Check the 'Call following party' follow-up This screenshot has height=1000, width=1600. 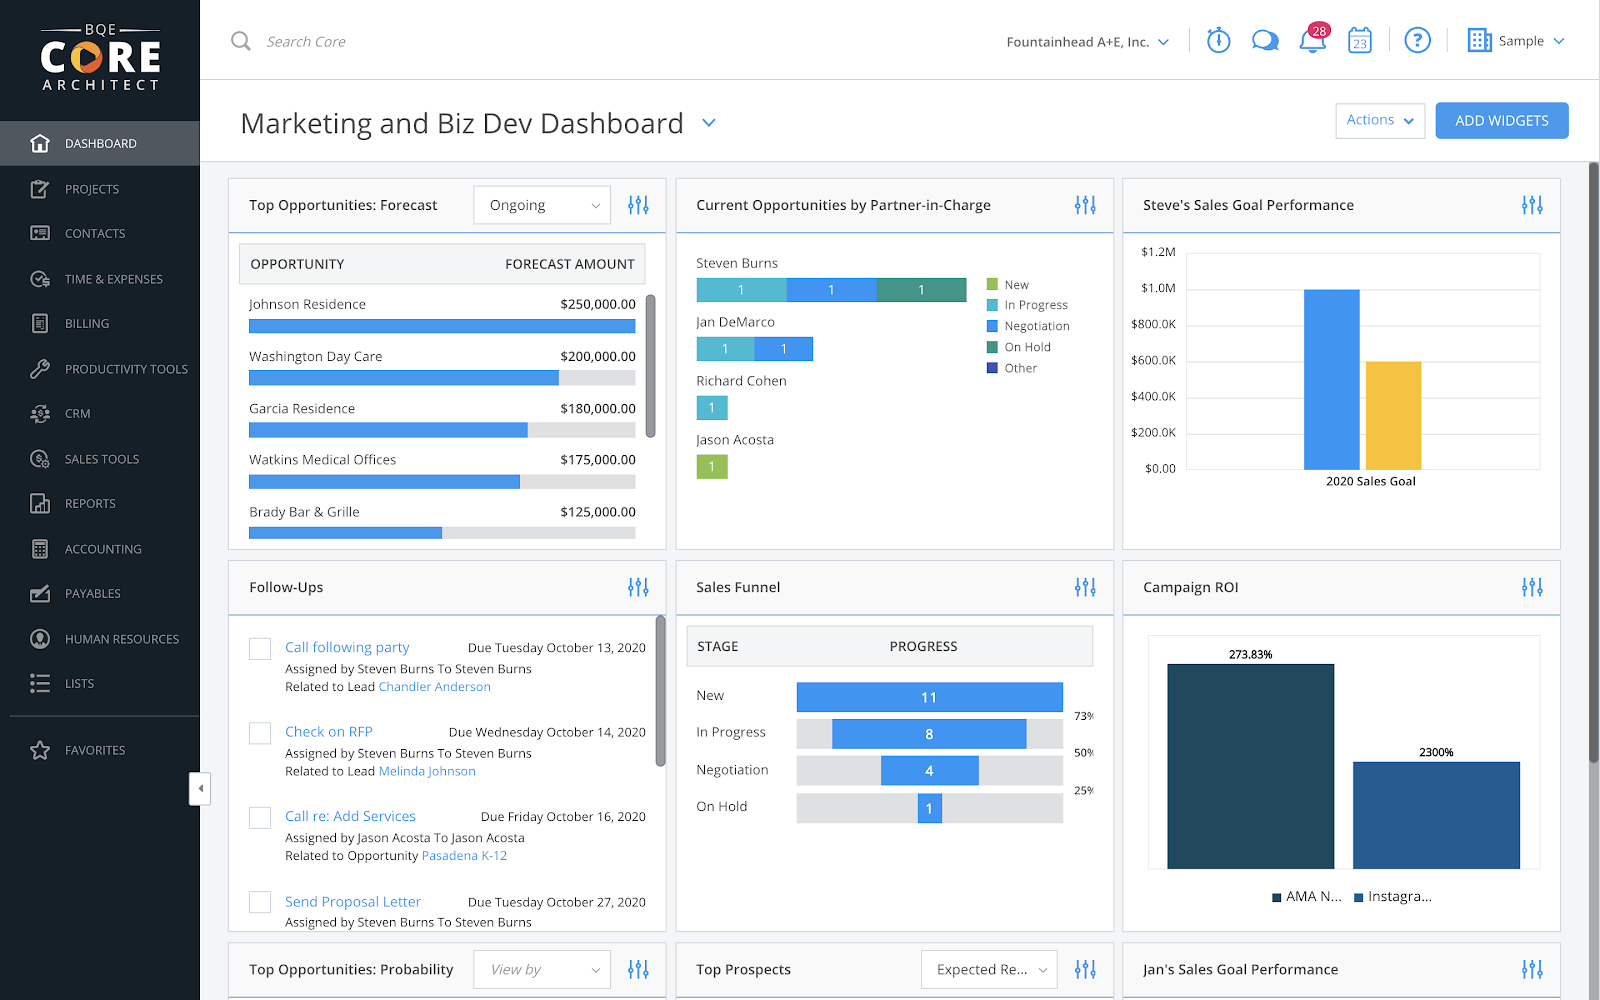point(260,648)
